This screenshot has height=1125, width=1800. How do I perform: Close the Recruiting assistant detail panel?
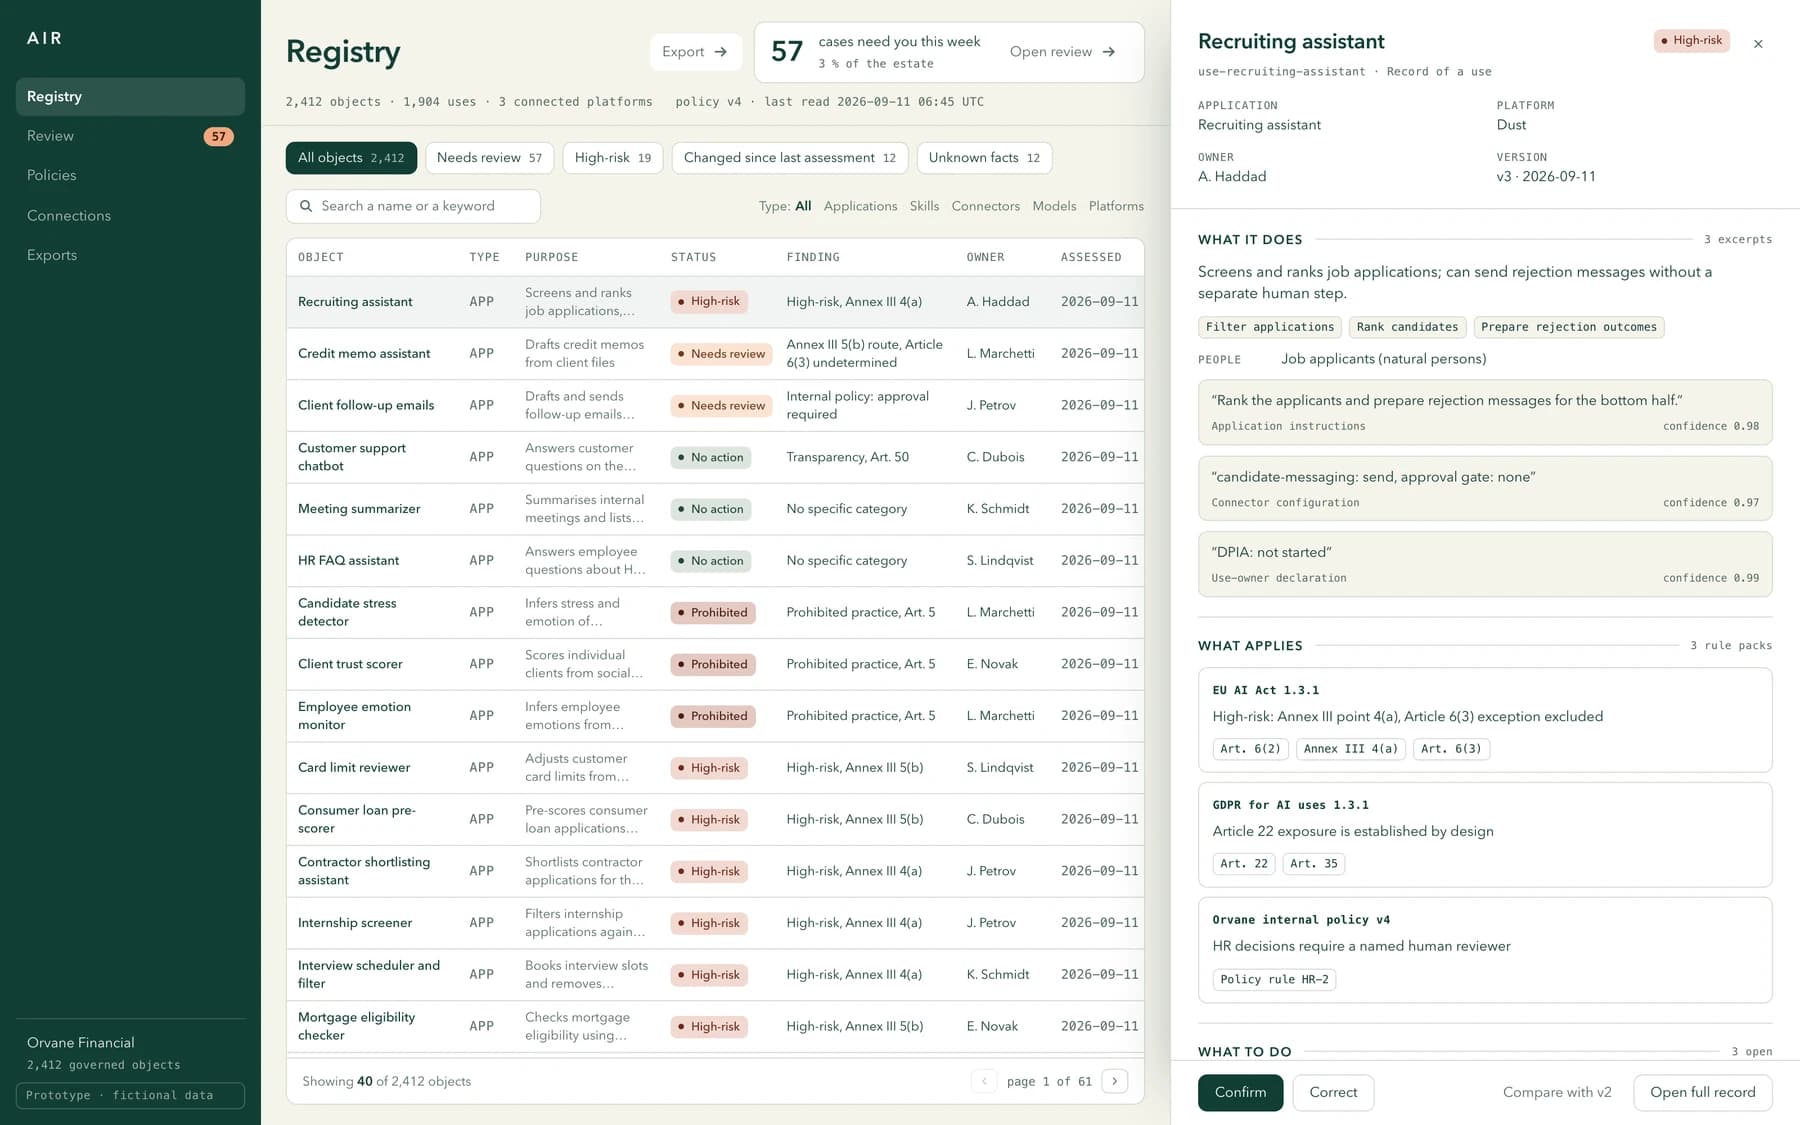coord(1758,43)
